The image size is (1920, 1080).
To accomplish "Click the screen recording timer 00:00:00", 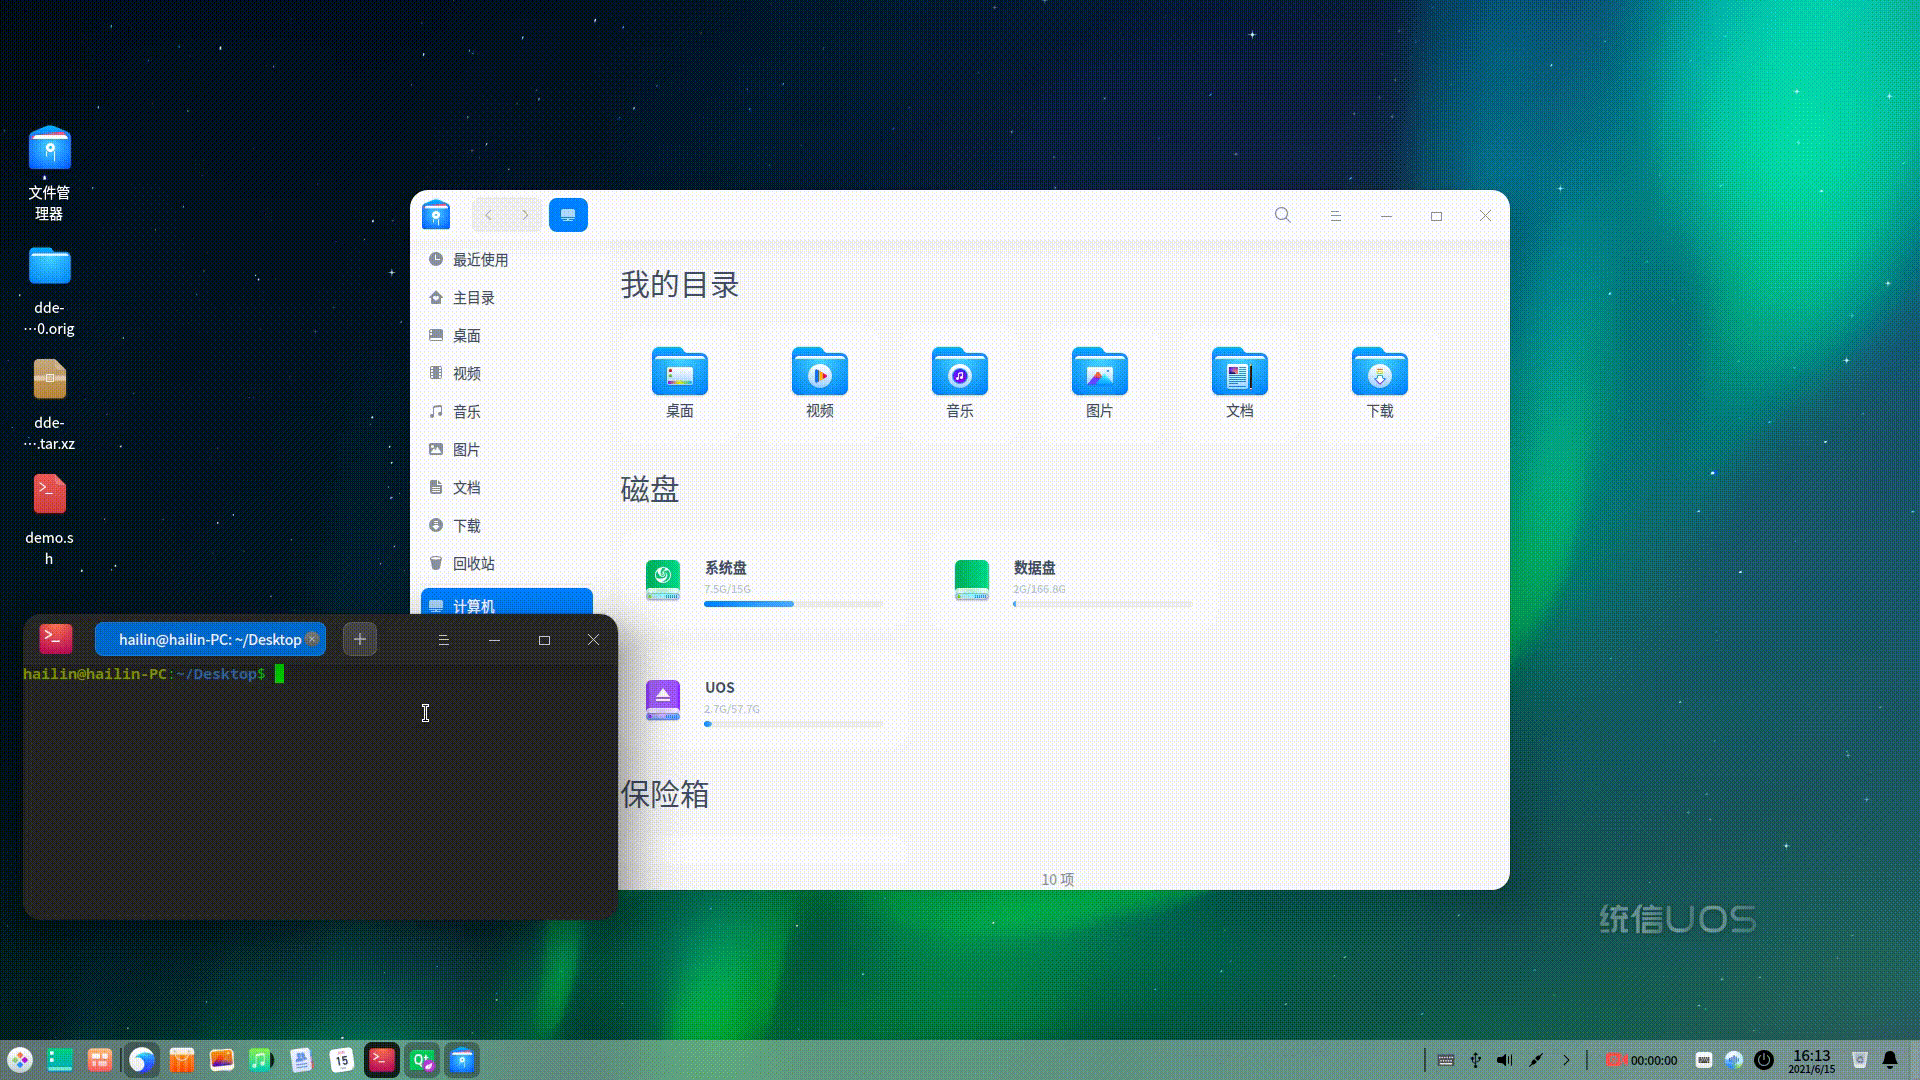I will click(1642, 1060).
